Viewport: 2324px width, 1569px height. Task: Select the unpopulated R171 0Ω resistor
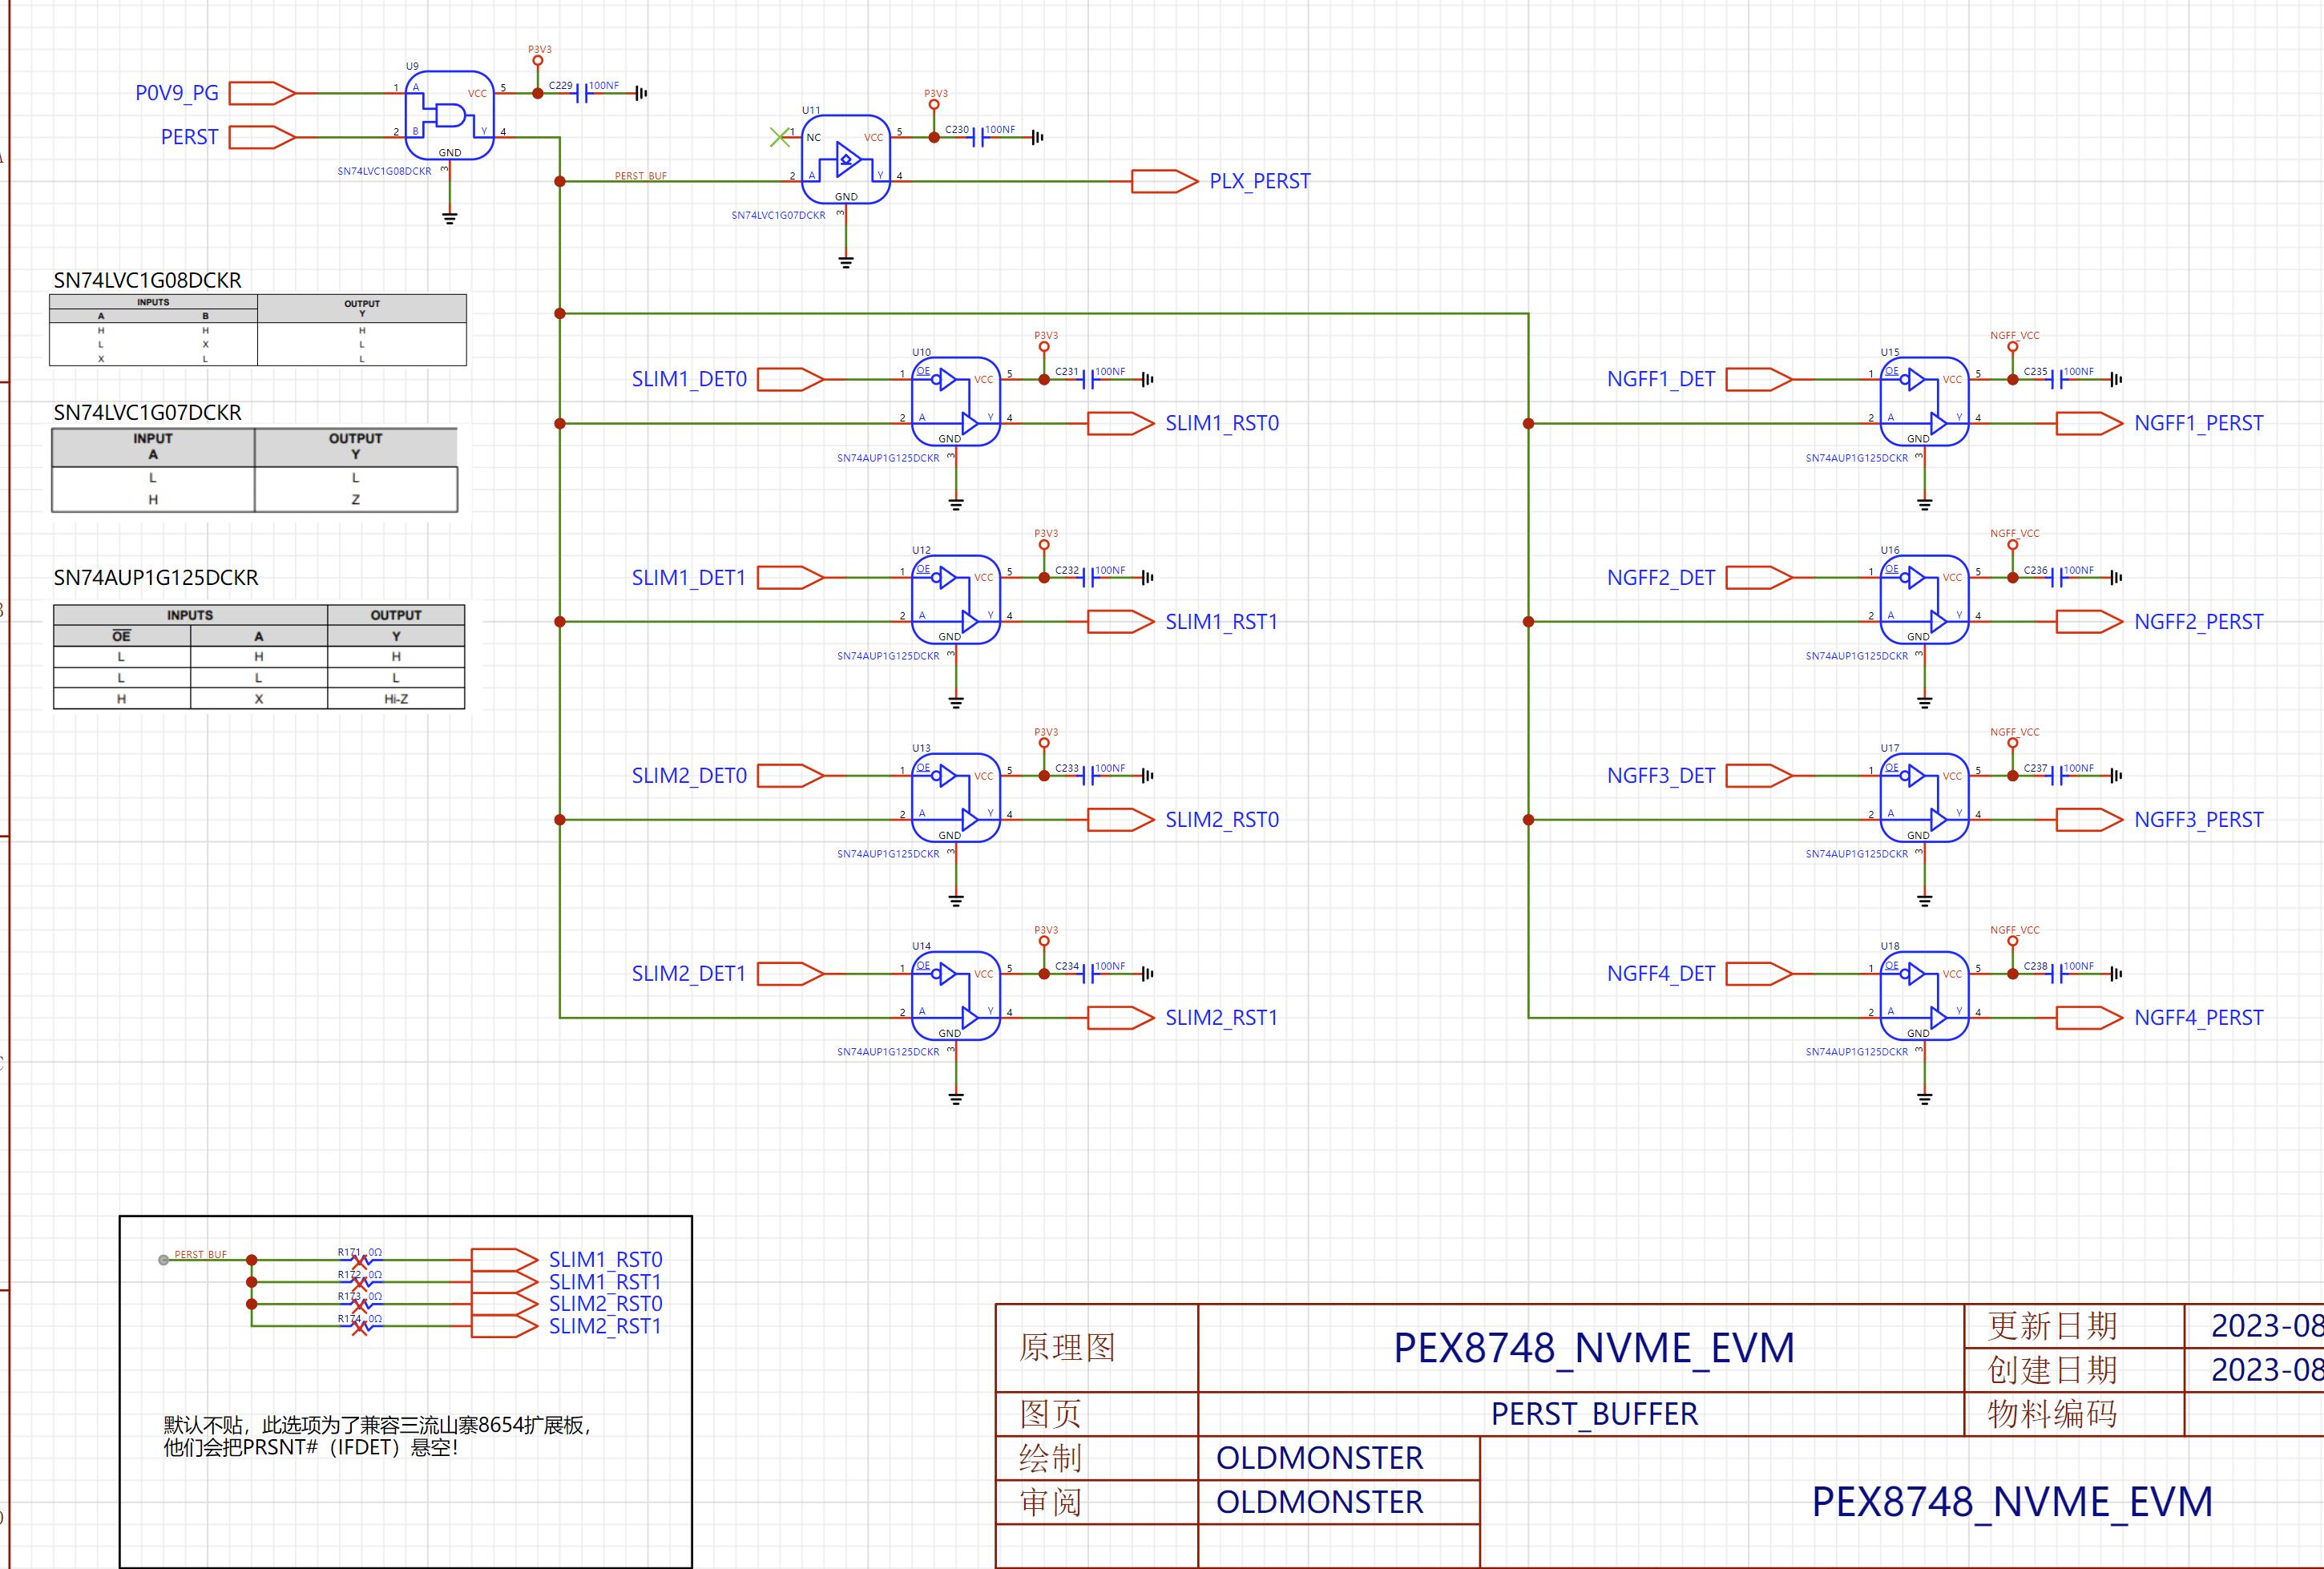pyautogui.click(x=360, y=1260)
